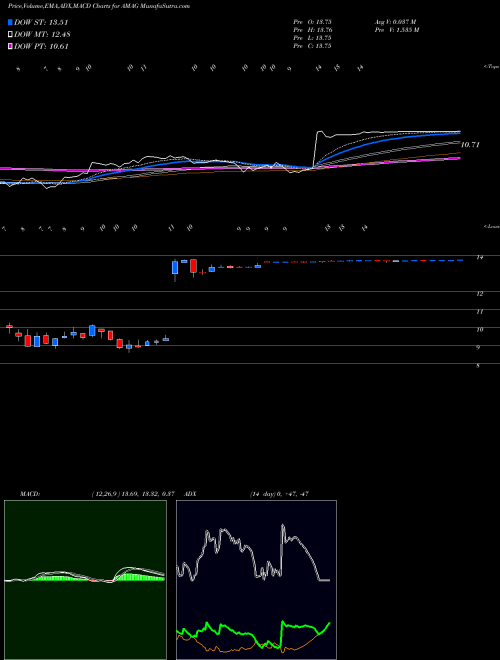500x660 pixels.
Task: Click the magenta DOW PT legend swatch
Action: [10, 46]
